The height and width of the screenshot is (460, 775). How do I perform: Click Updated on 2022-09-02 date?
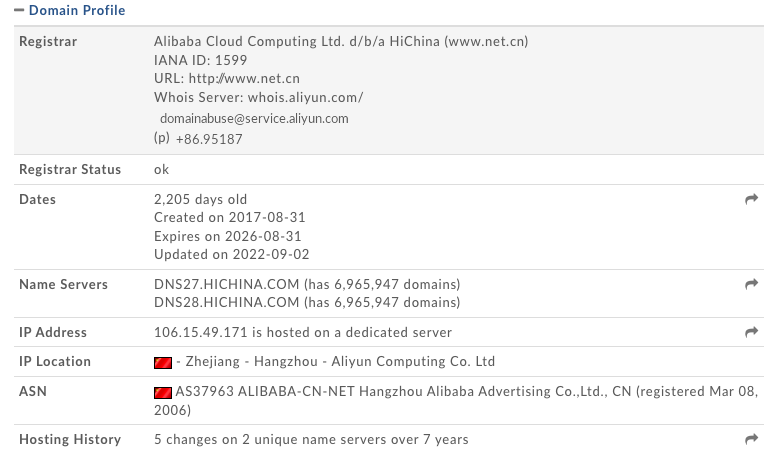click(231, 254)
